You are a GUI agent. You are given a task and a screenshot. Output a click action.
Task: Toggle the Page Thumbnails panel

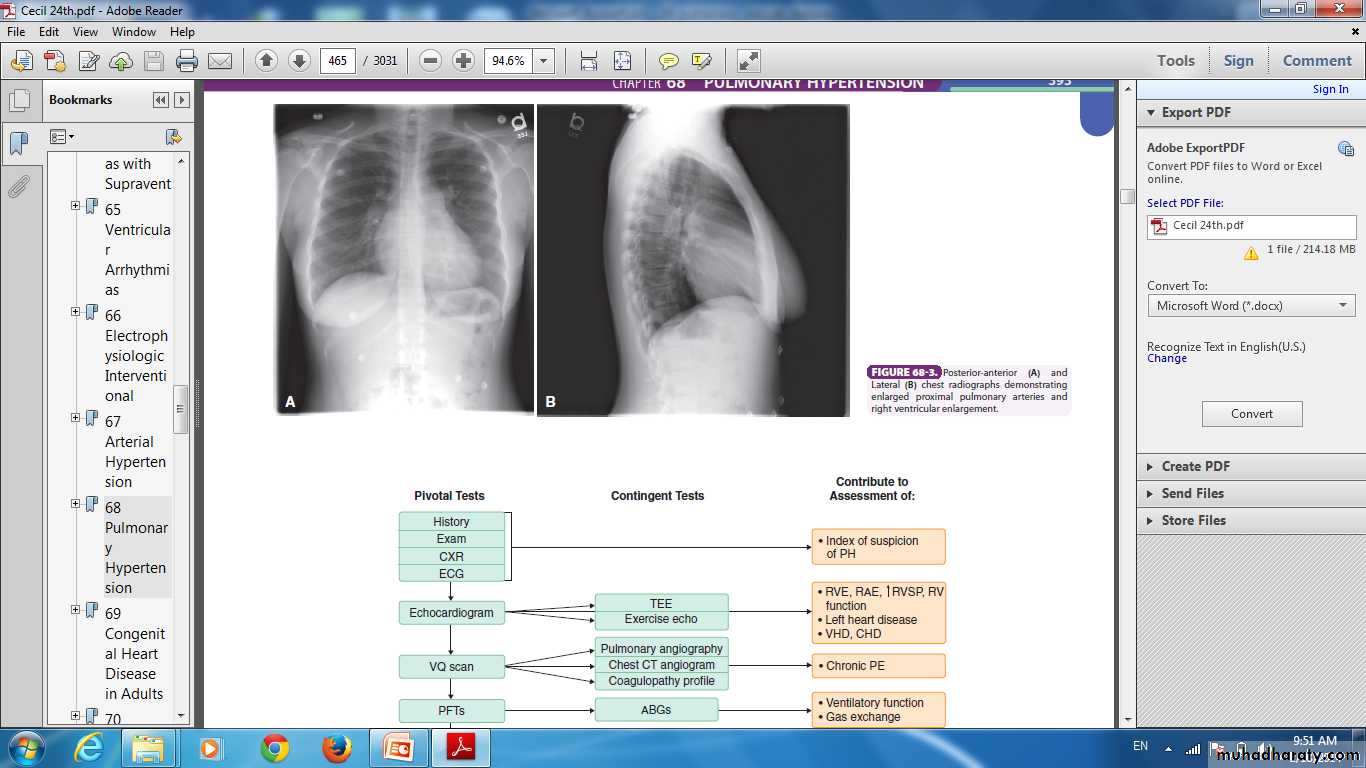pyautogui.click(x=18, y=101)
